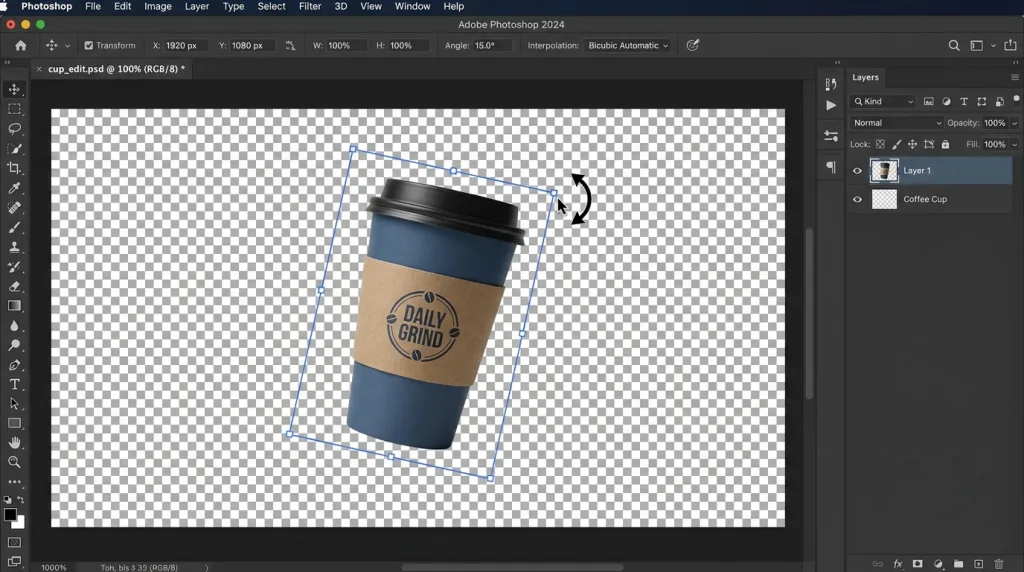
Task: Open the Properties sliders panel icon
Action: coord(831,136)
